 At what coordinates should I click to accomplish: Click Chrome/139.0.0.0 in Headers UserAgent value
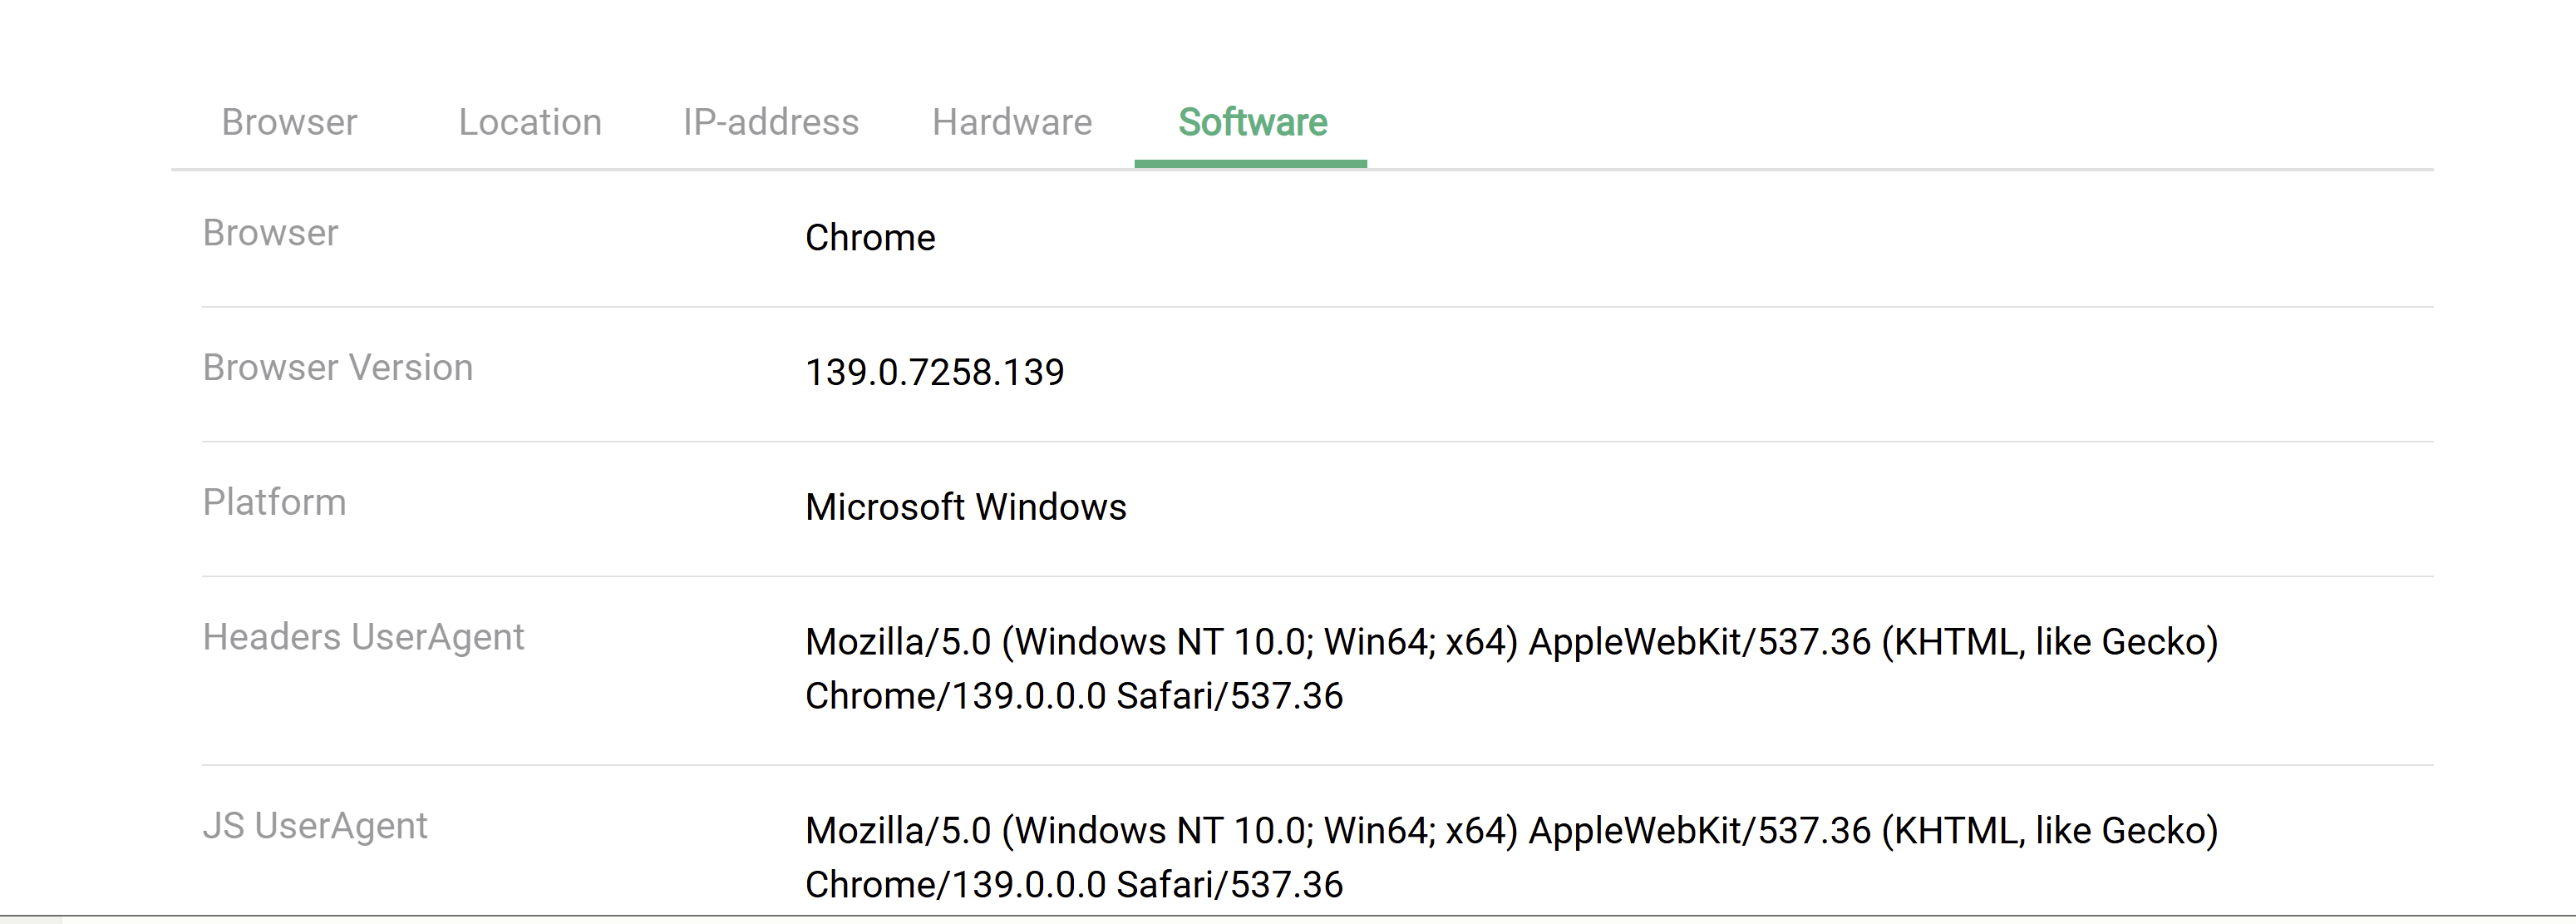click(955, 696)
